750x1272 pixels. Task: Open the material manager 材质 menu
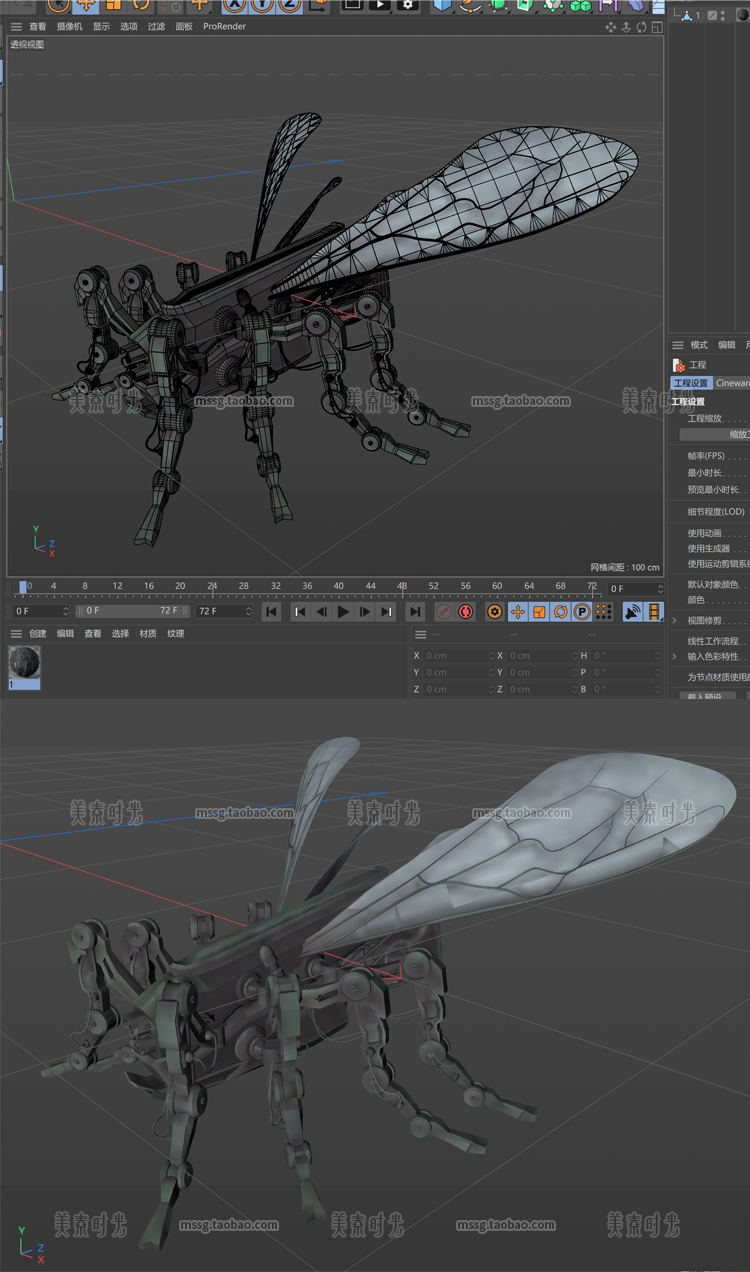point(148,634)
